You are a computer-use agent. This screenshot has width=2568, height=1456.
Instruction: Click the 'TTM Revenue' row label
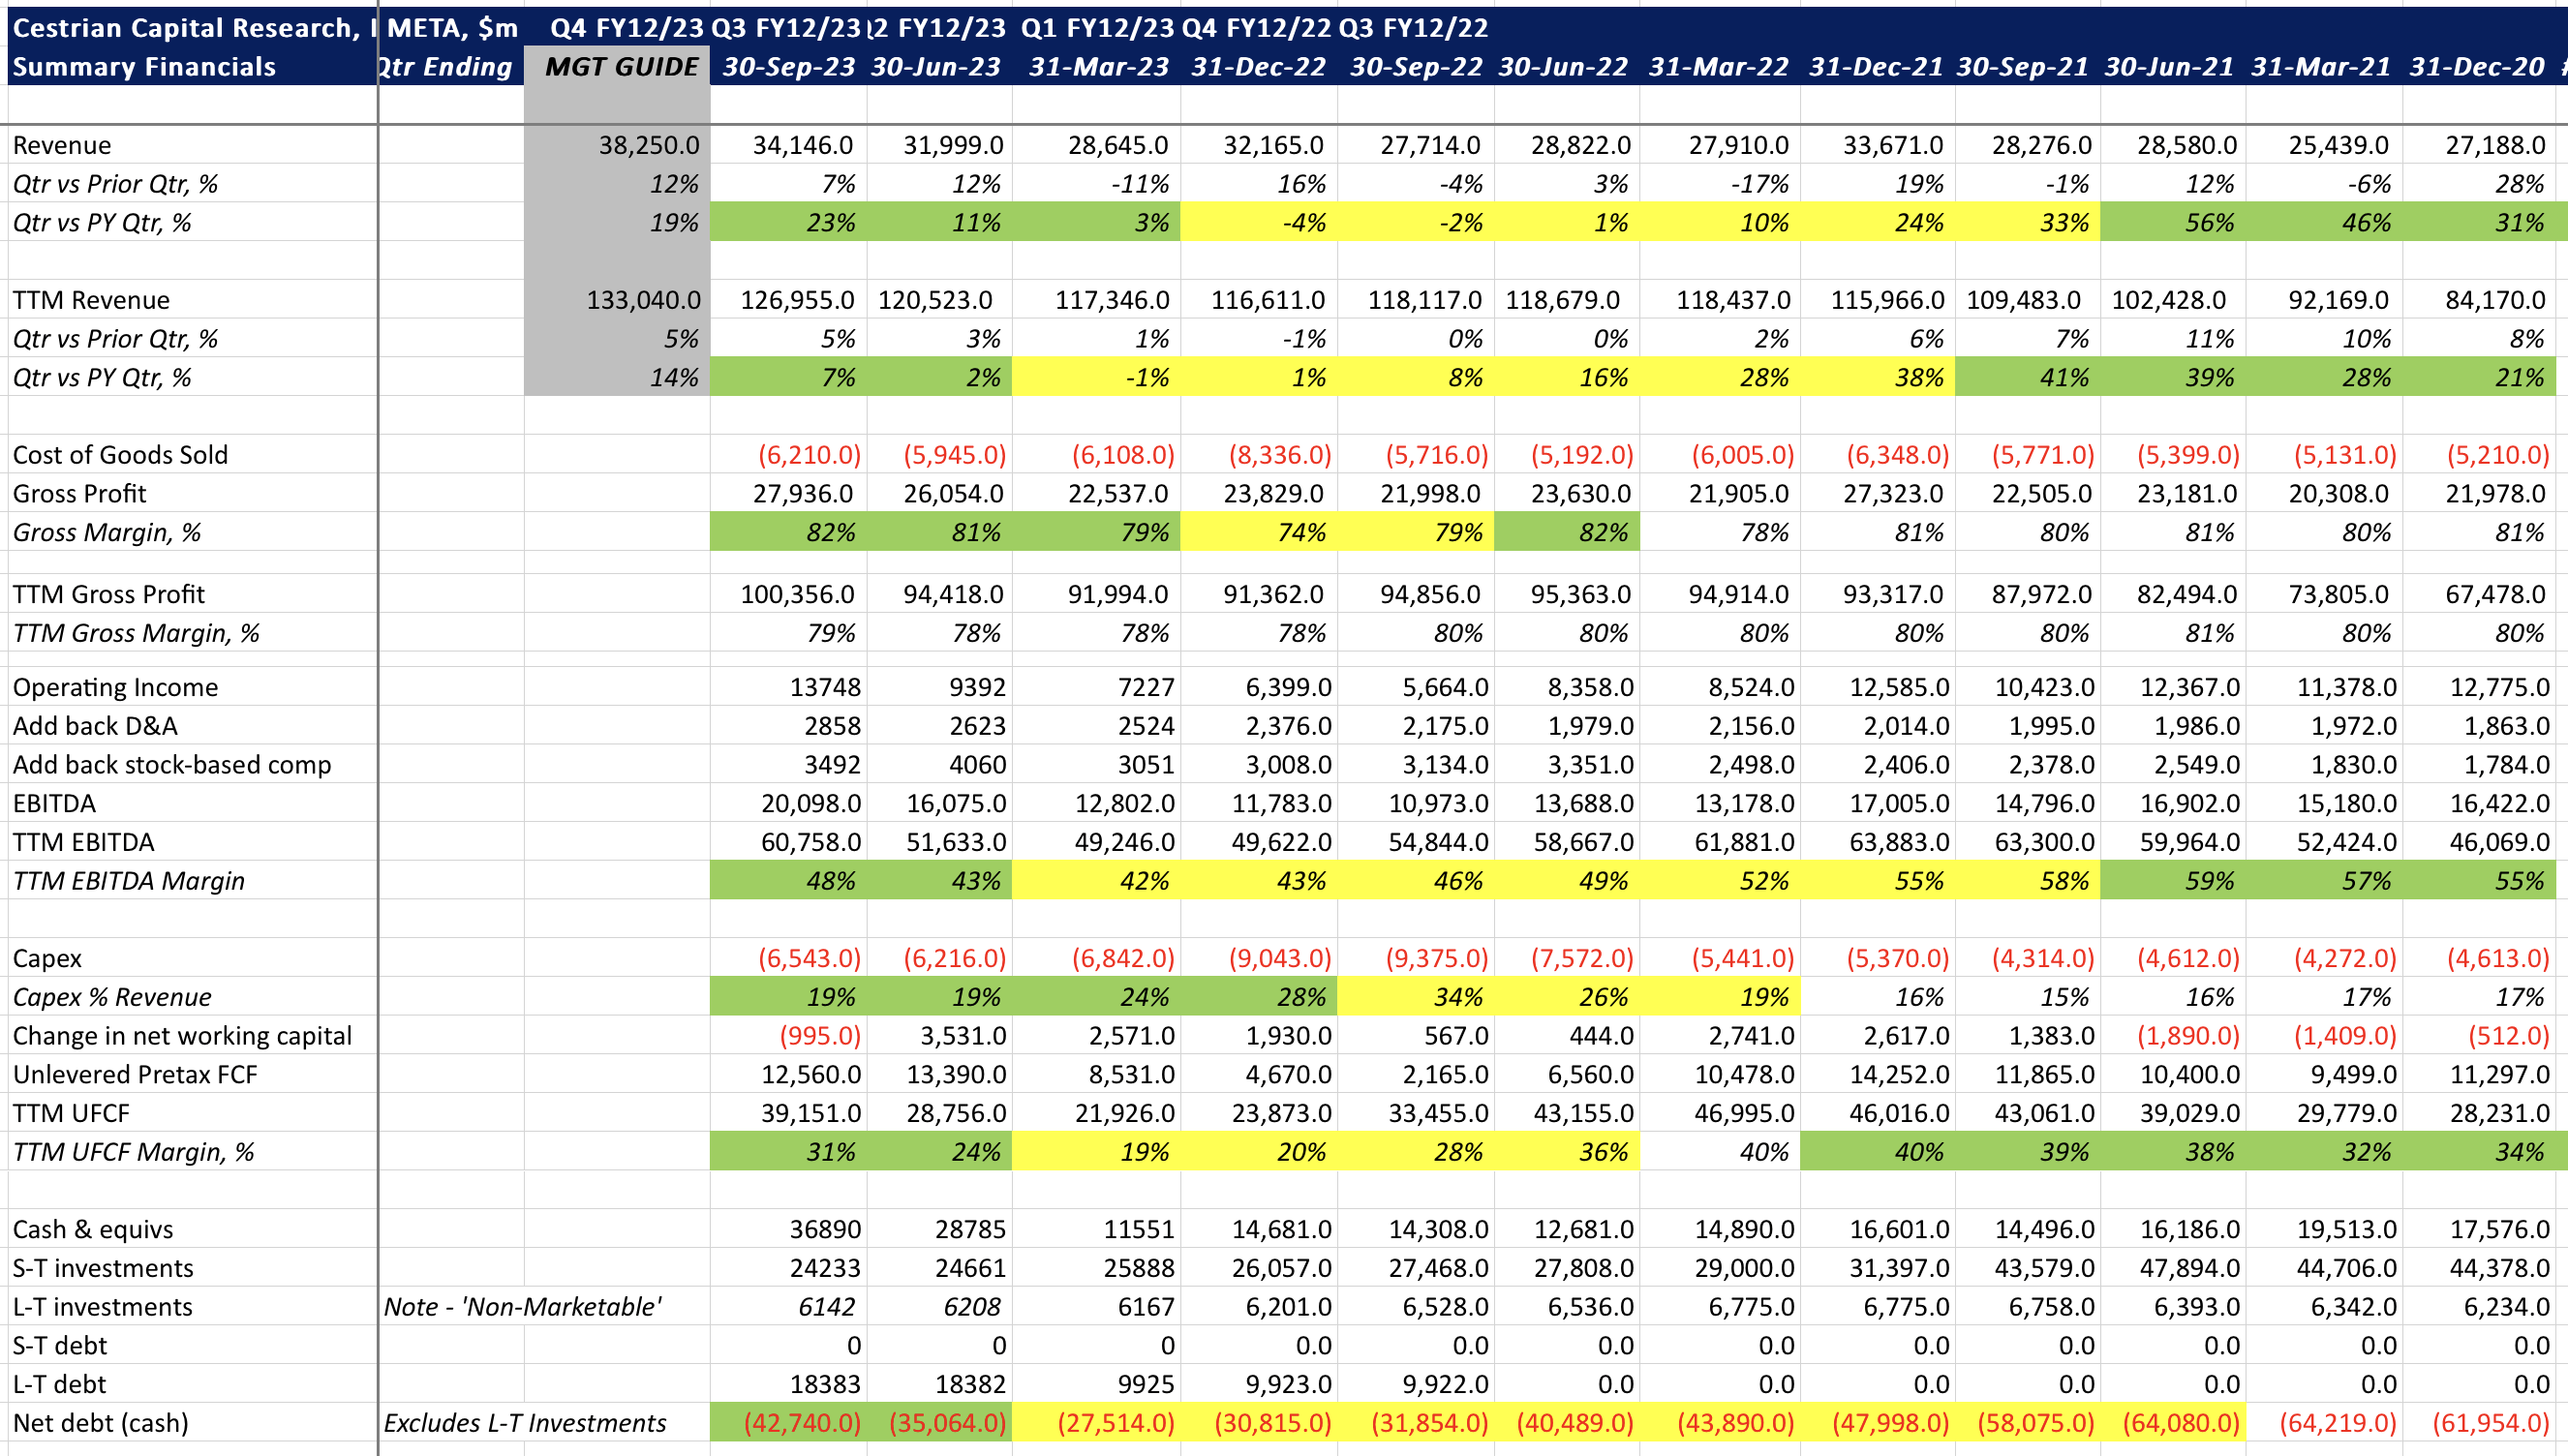(x=91, y=300)
